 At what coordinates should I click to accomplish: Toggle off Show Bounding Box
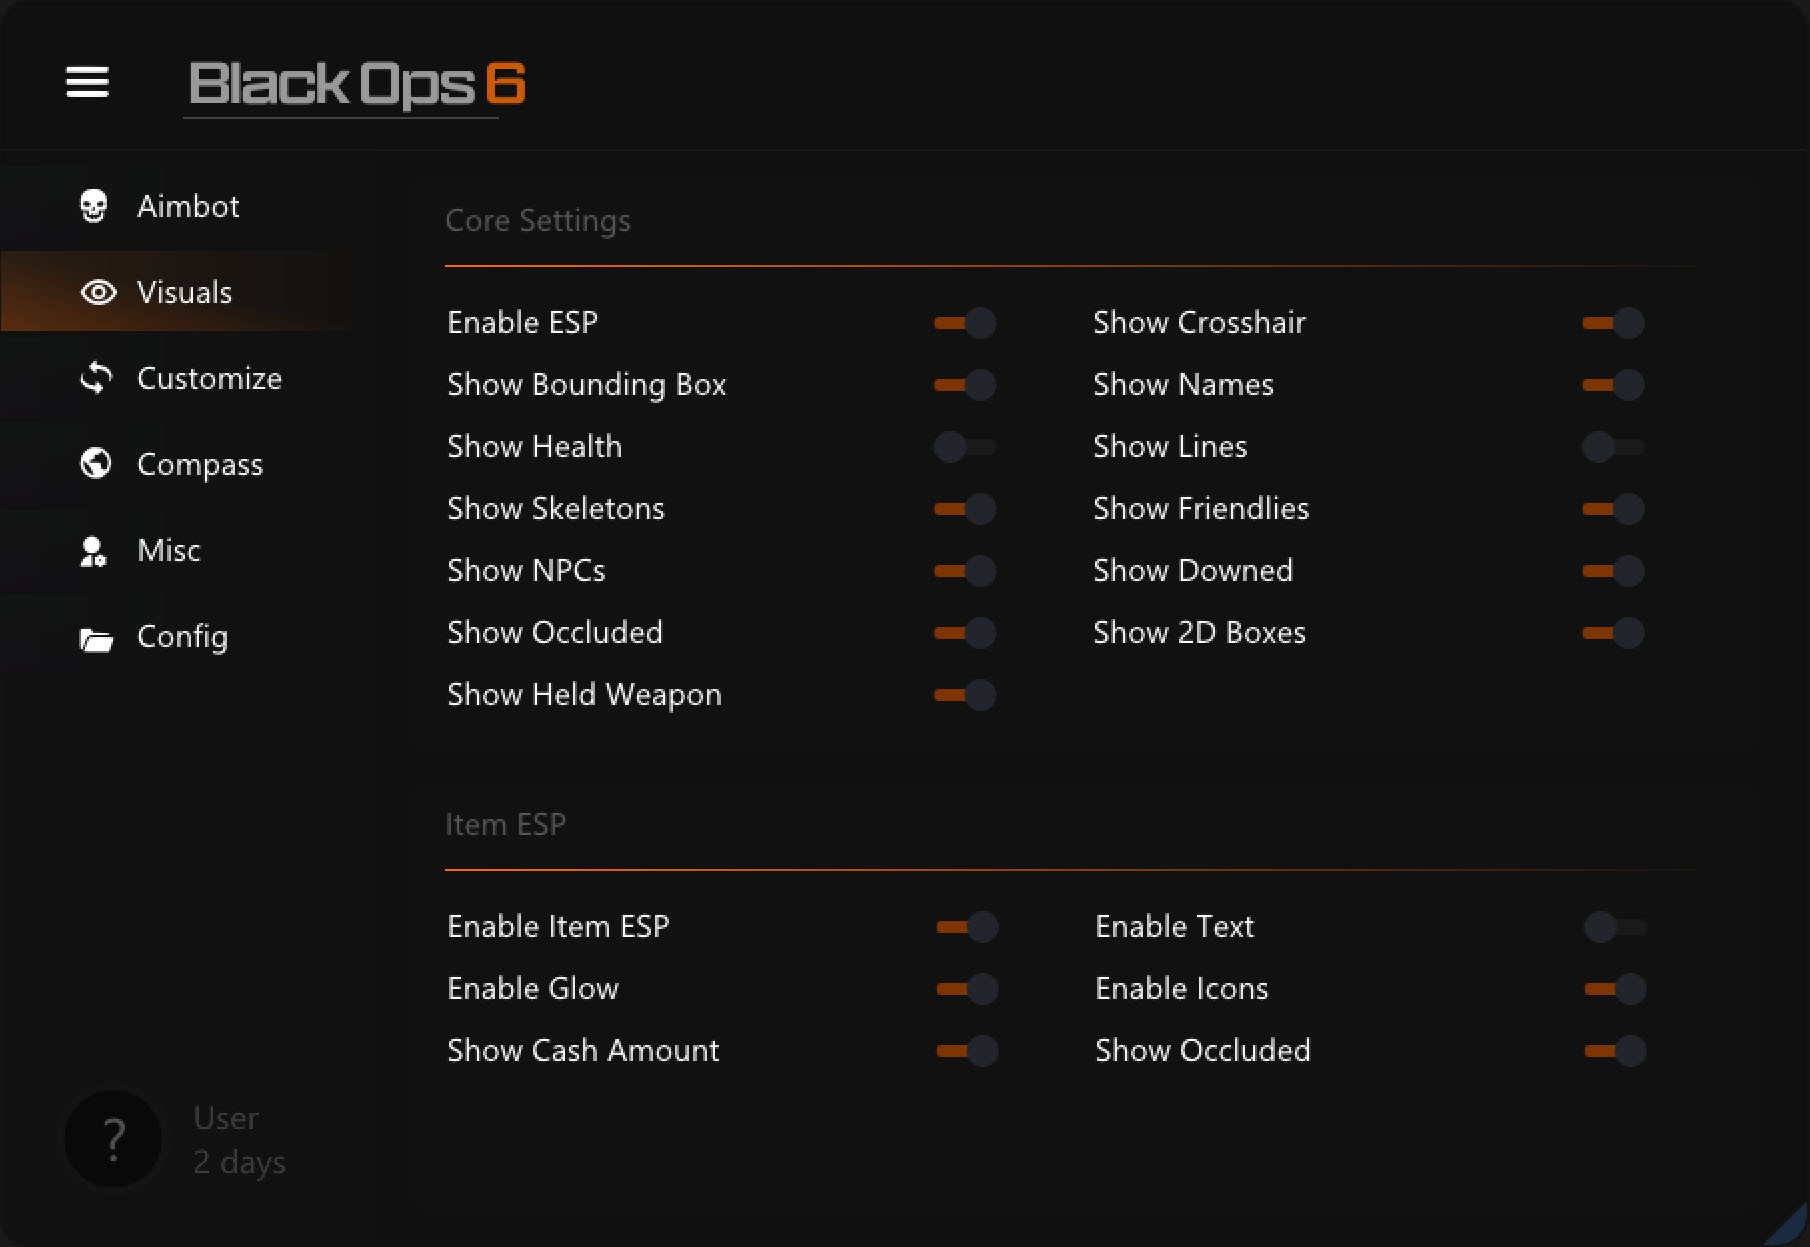[964, 385]
